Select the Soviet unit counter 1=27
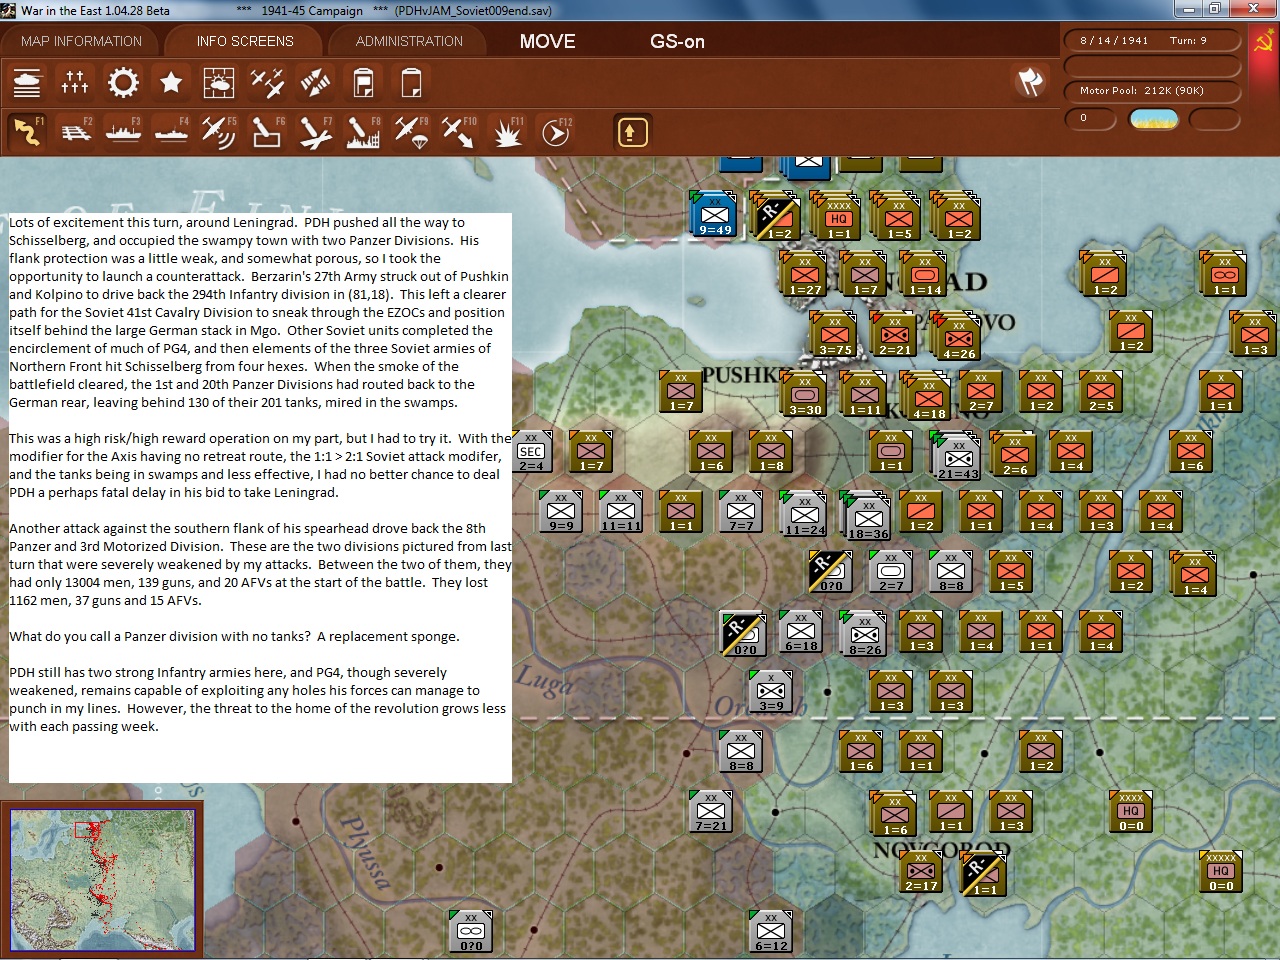The height and width of the screenshot is (960, 1280). coord(805,275)
